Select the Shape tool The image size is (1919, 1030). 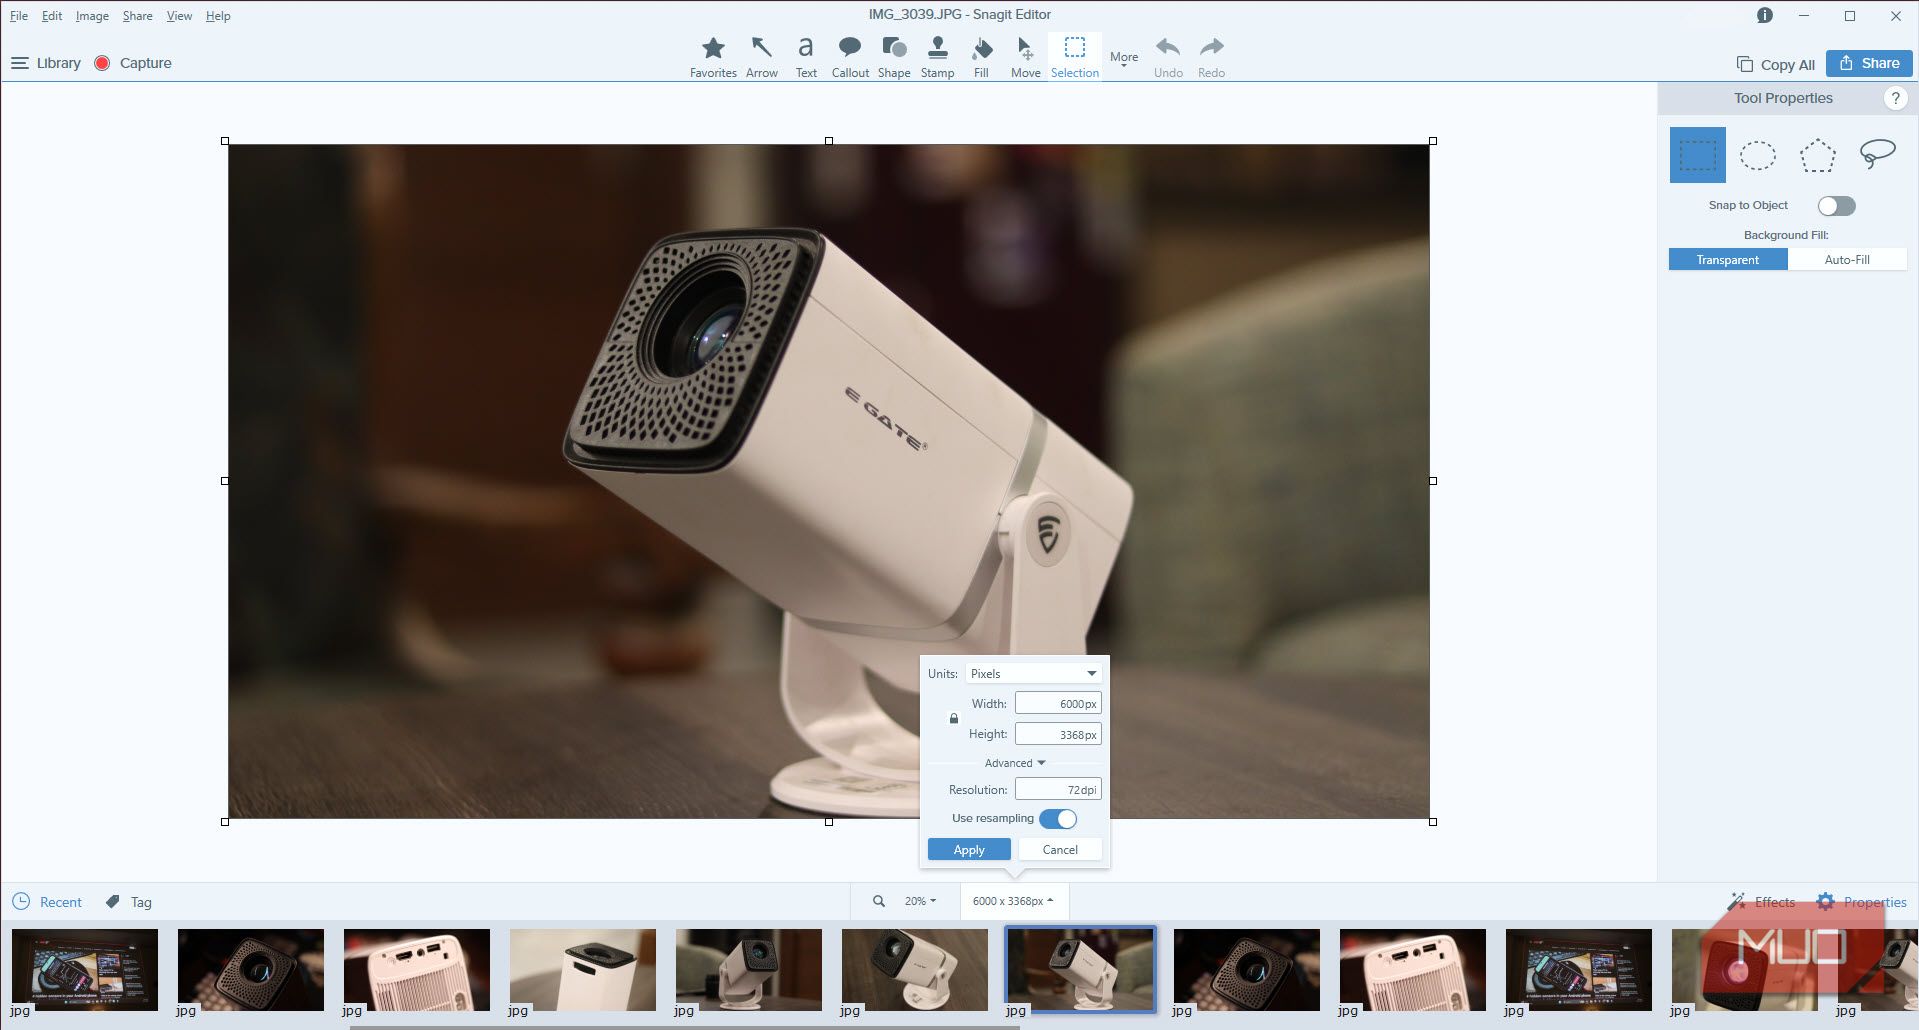pos(894,57)
